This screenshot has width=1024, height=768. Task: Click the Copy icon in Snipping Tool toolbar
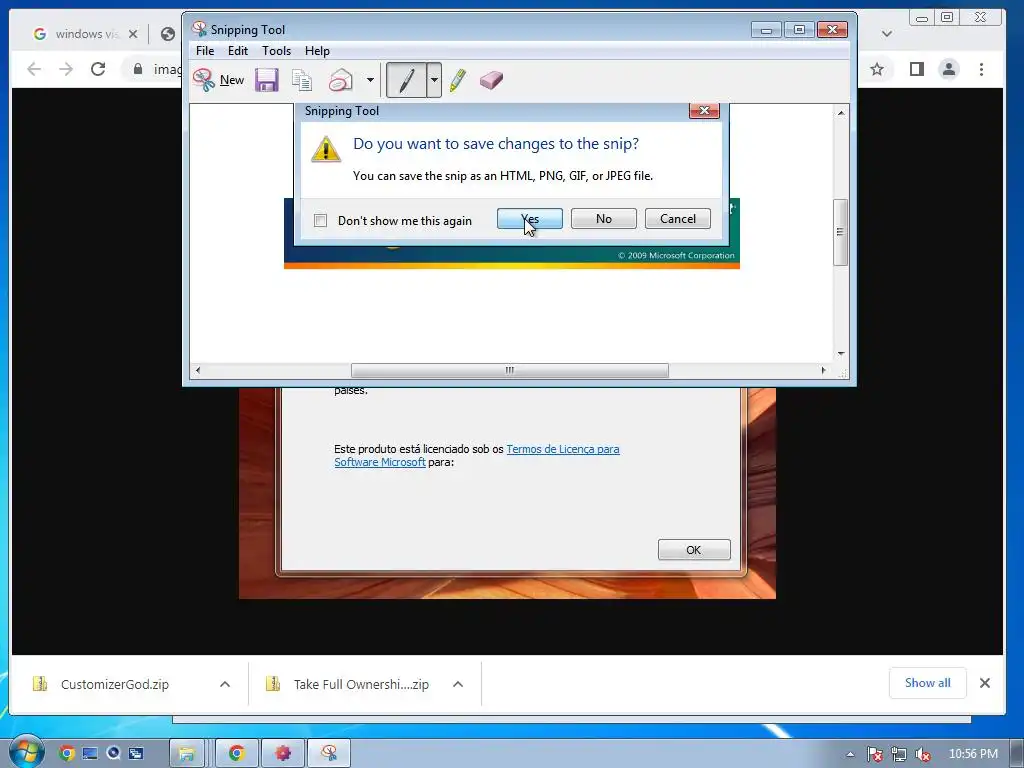pos(302,80)
